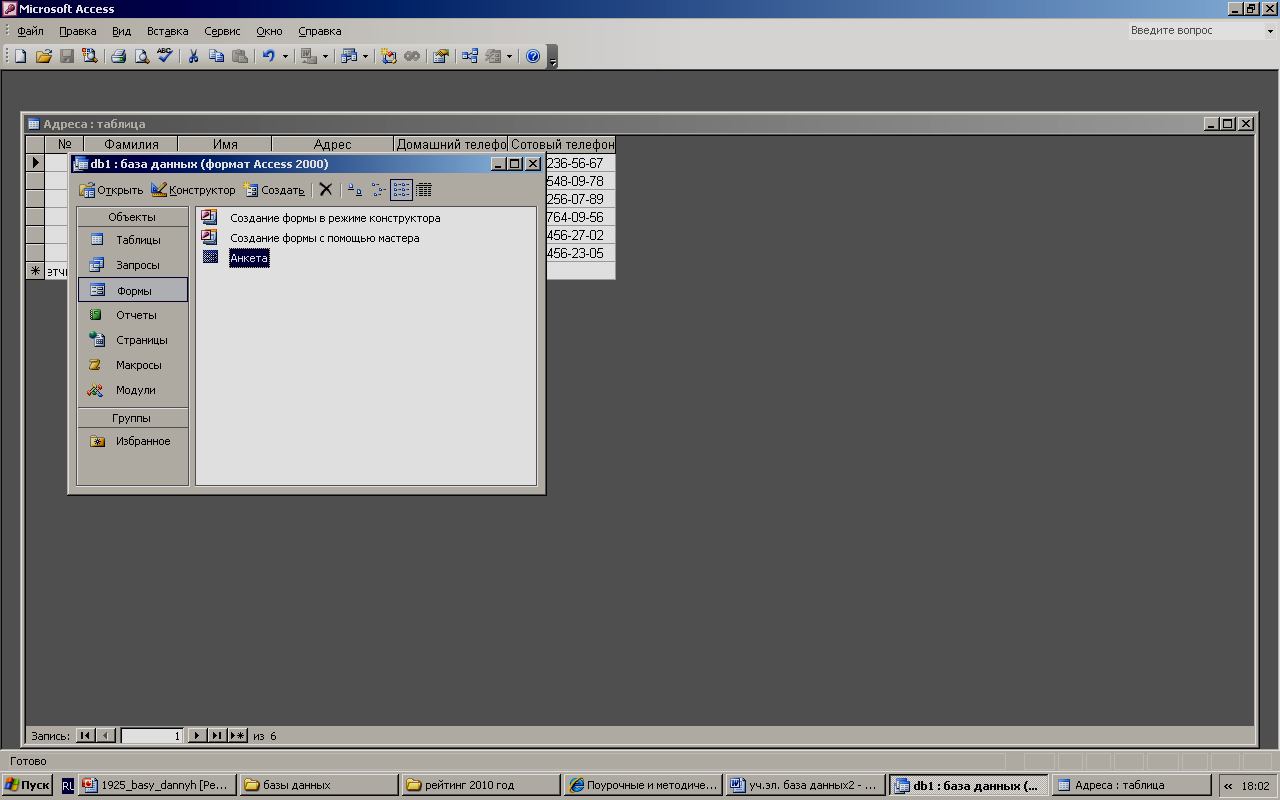Click the Save disk icon

[x=67, y=56]
